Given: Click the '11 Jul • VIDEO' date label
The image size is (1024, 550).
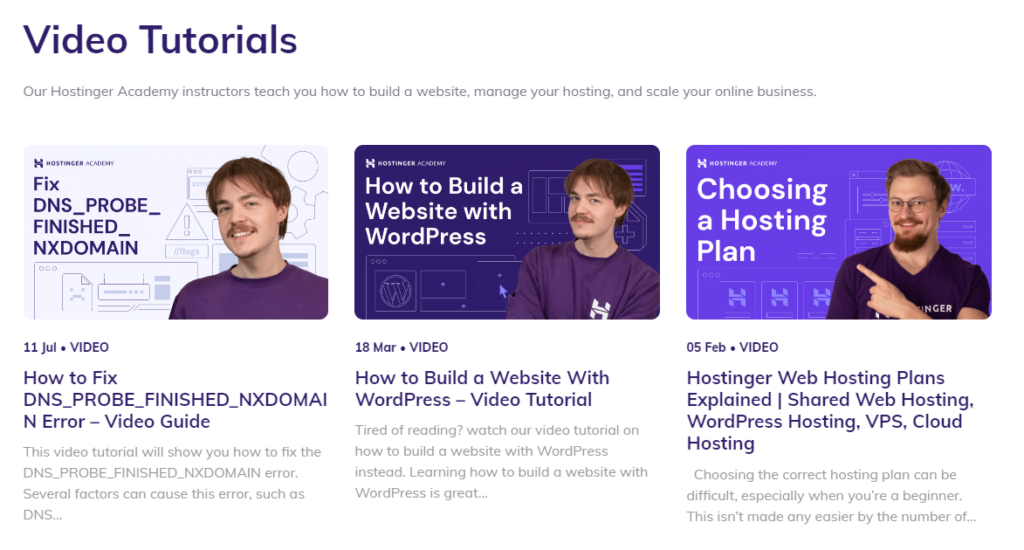Looking at the screenshot, I should point(66,348).
